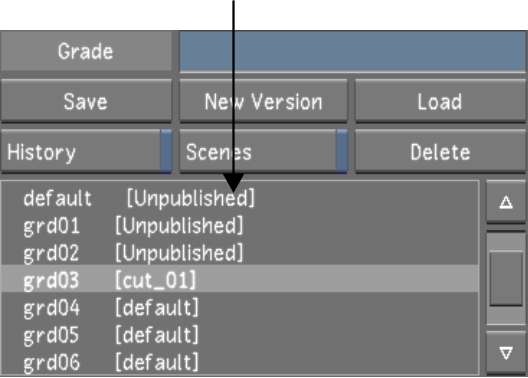Select grd04 default in the list
The width and height of the screenshot is (528, 378).
click(x=240, y=307)
